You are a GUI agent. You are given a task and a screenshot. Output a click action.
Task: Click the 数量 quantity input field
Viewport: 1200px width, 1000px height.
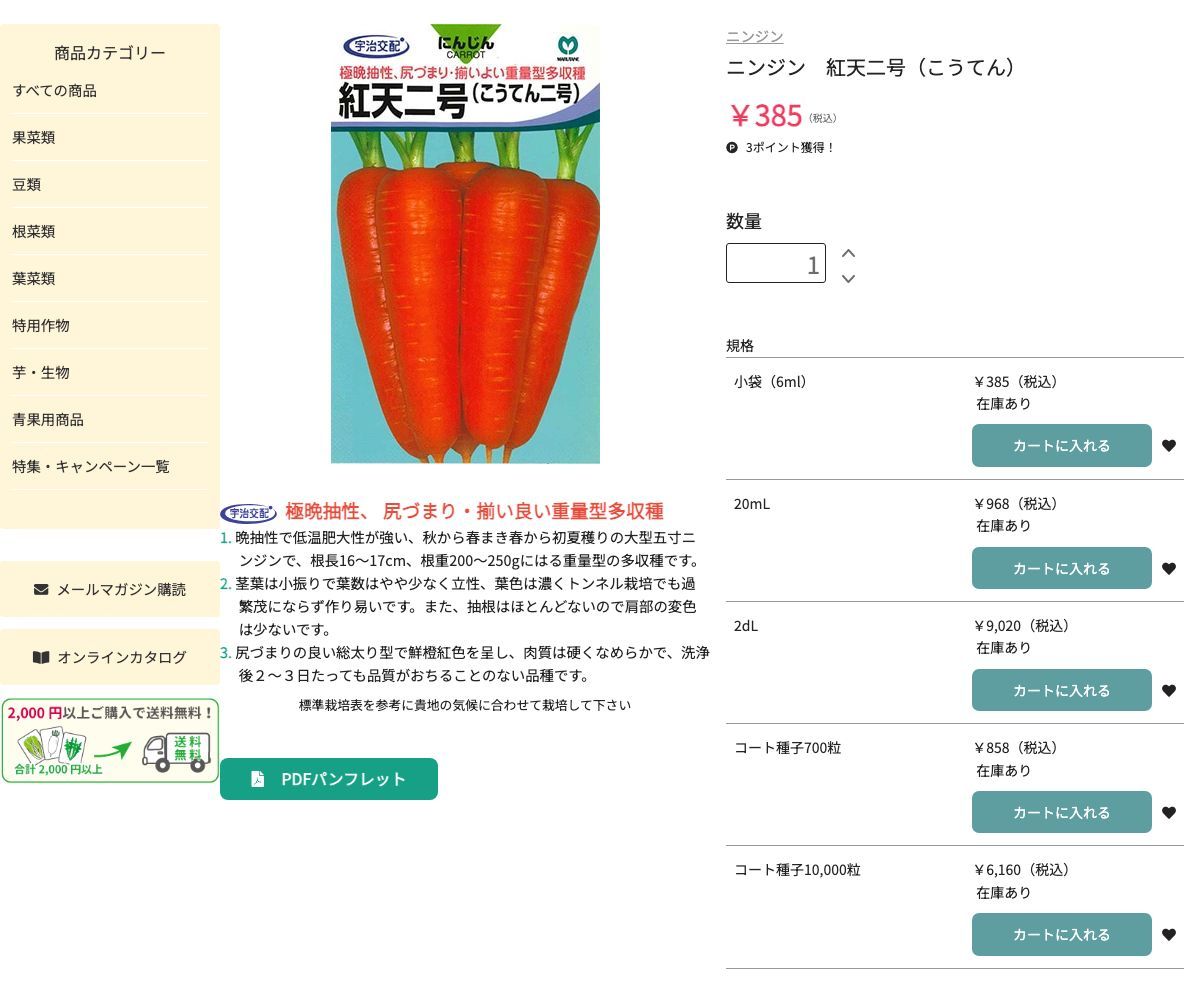click(775, 264)
